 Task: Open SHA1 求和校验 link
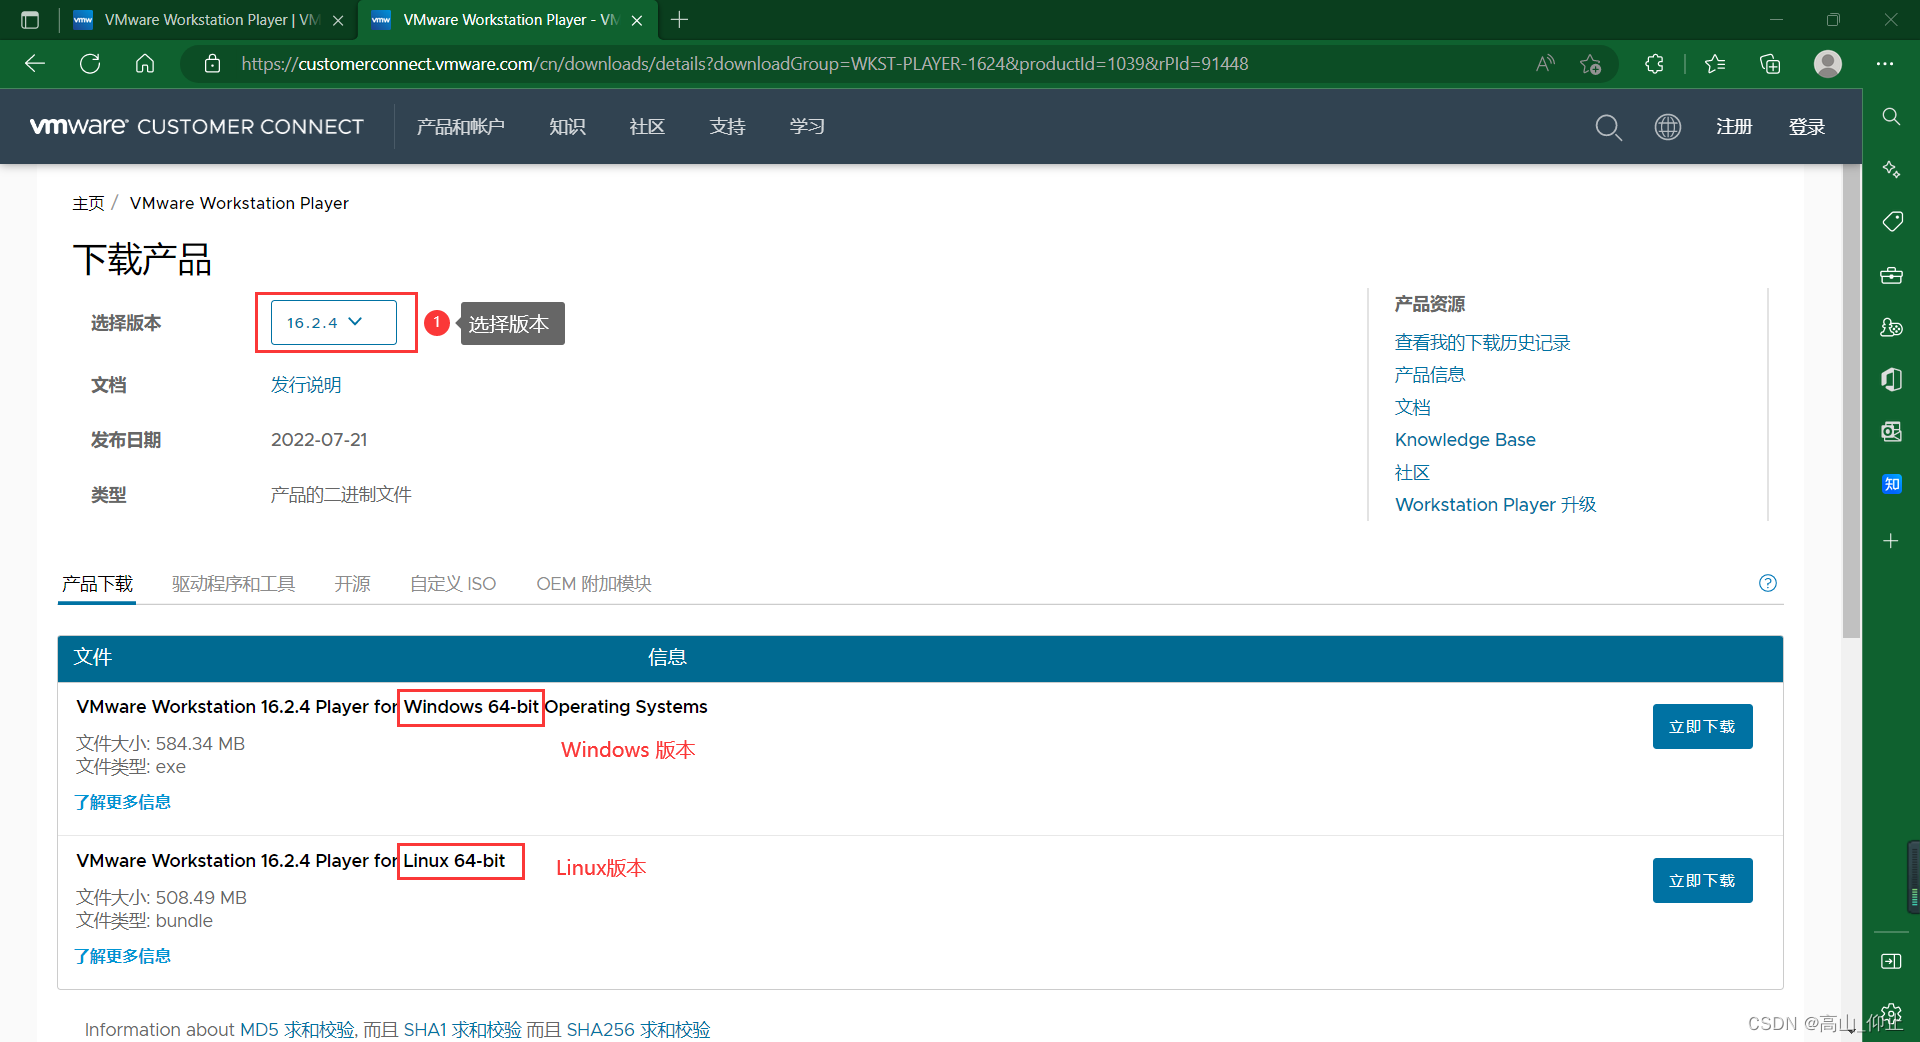click(x=462, y=1029)
